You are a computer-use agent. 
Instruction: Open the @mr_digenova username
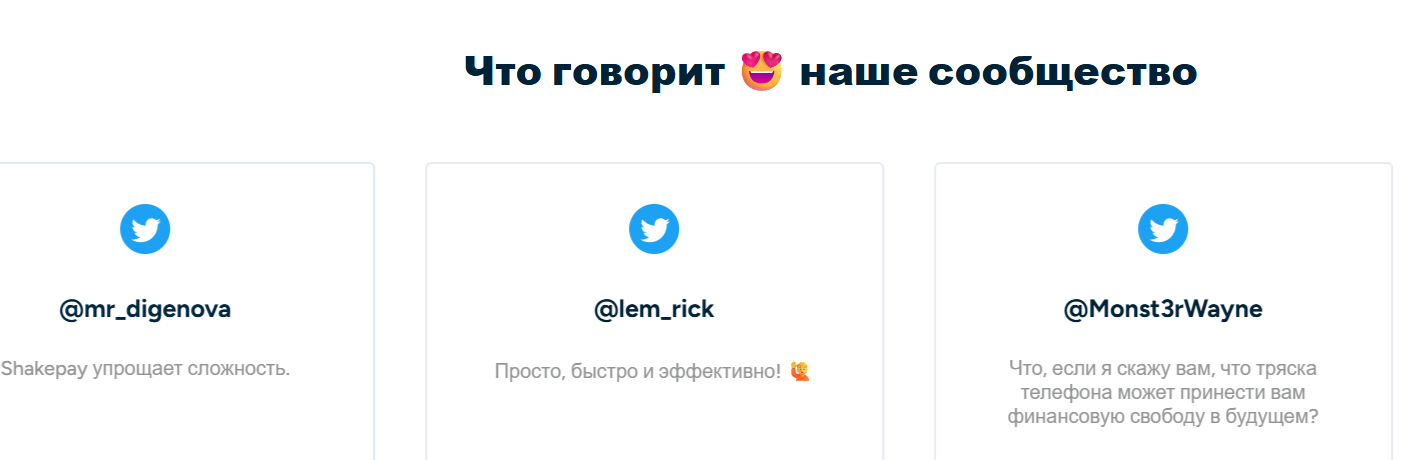pos(145,310)
